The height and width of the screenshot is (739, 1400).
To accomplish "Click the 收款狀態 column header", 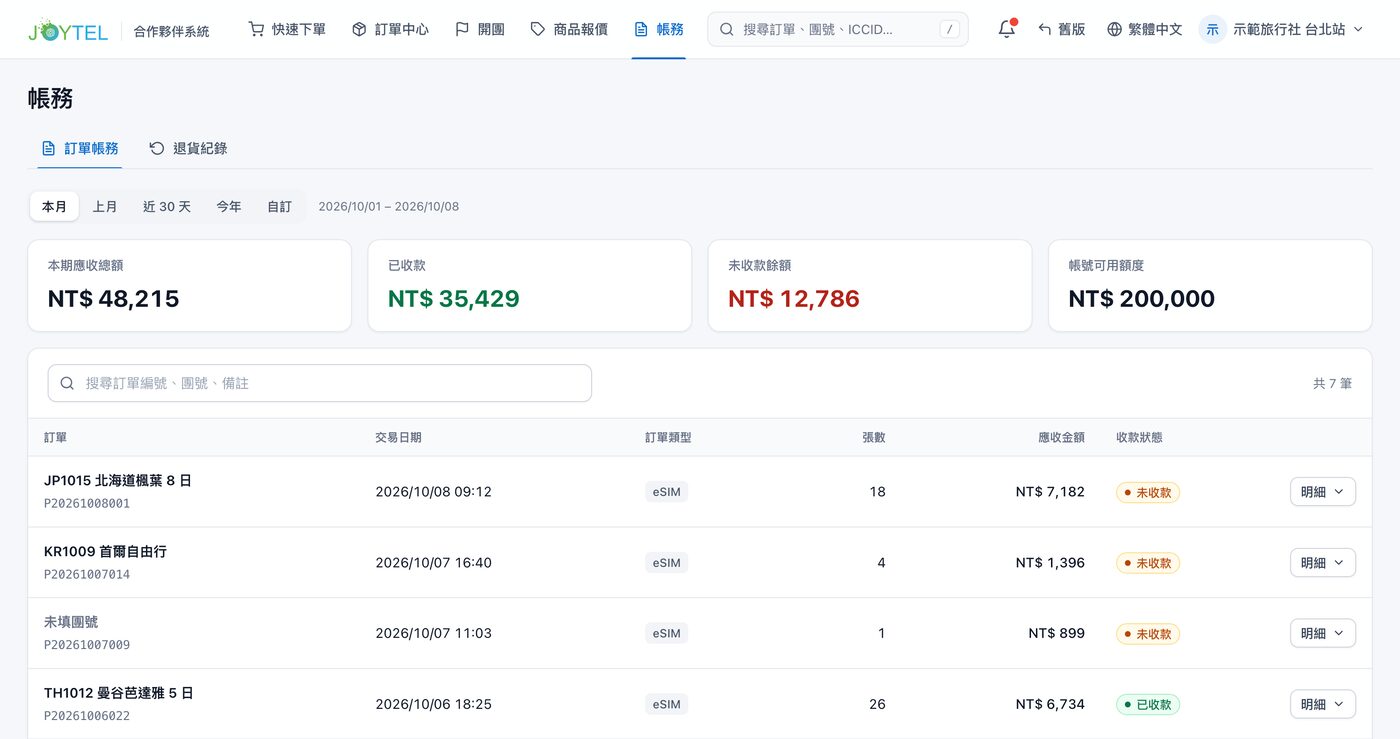I will (1139, 437).
